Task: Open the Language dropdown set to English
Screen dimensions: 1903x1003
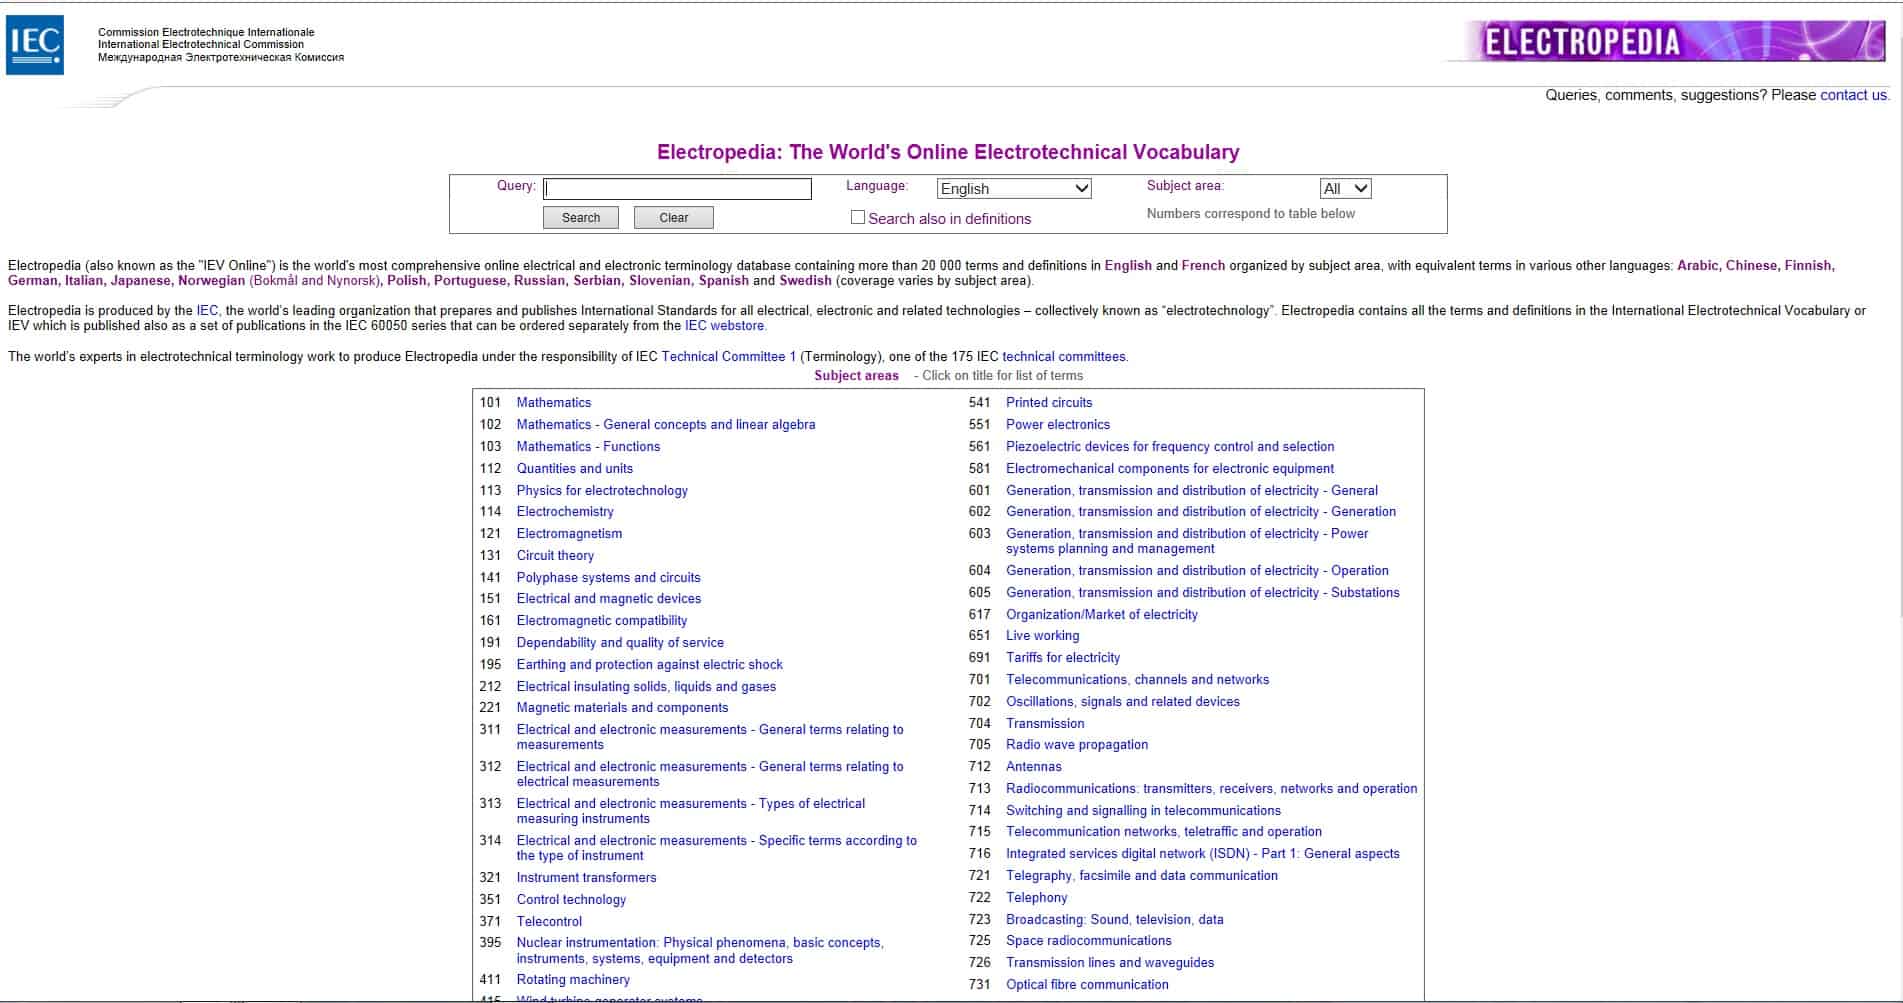Action: pos(1014,188)
